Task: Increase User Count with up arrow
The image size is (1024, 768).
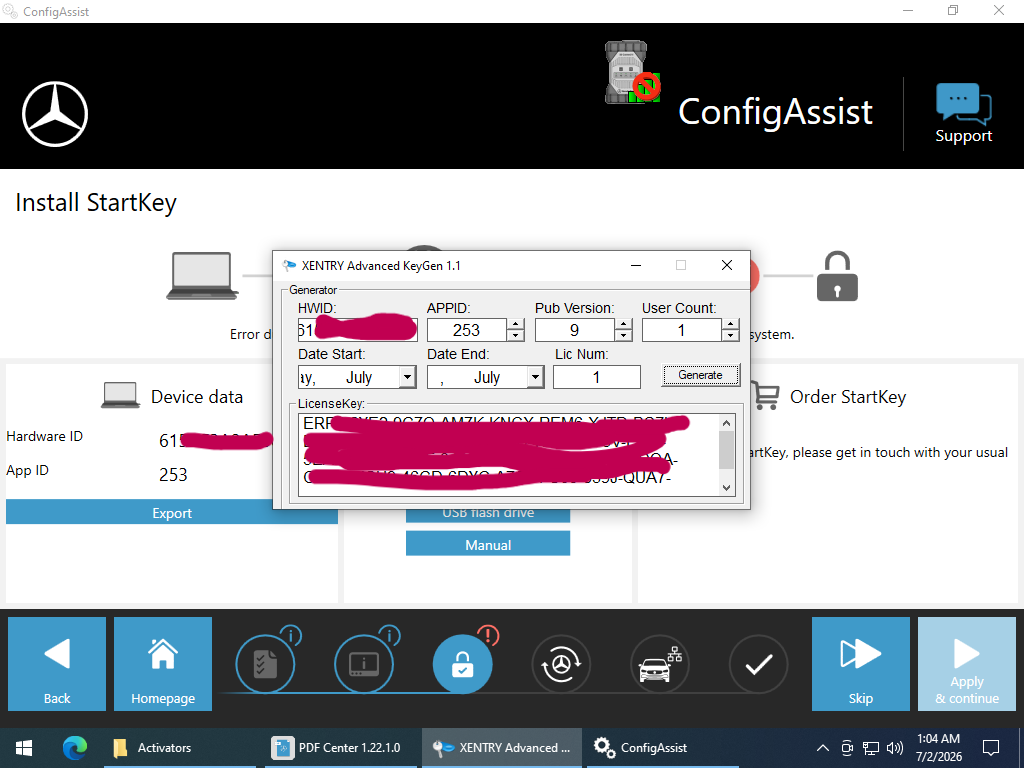Action: coord(731,325)
